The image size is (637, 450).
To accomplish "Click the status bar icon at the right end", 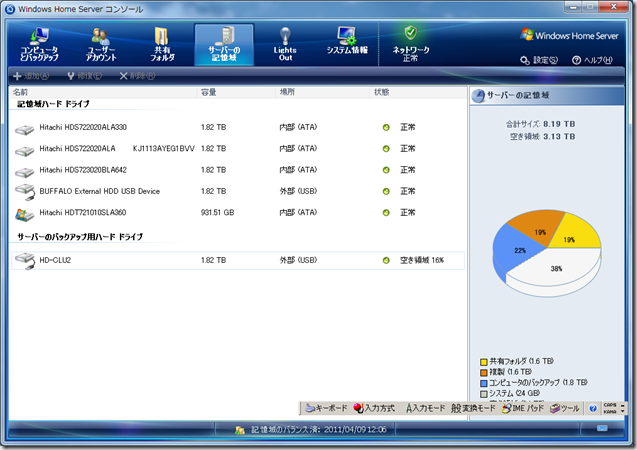I will (602, 428).
